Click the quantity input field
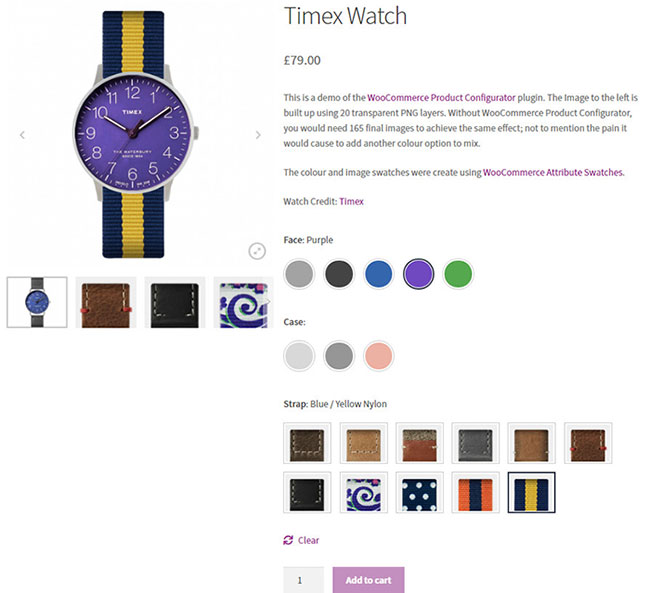 point(303,580)
